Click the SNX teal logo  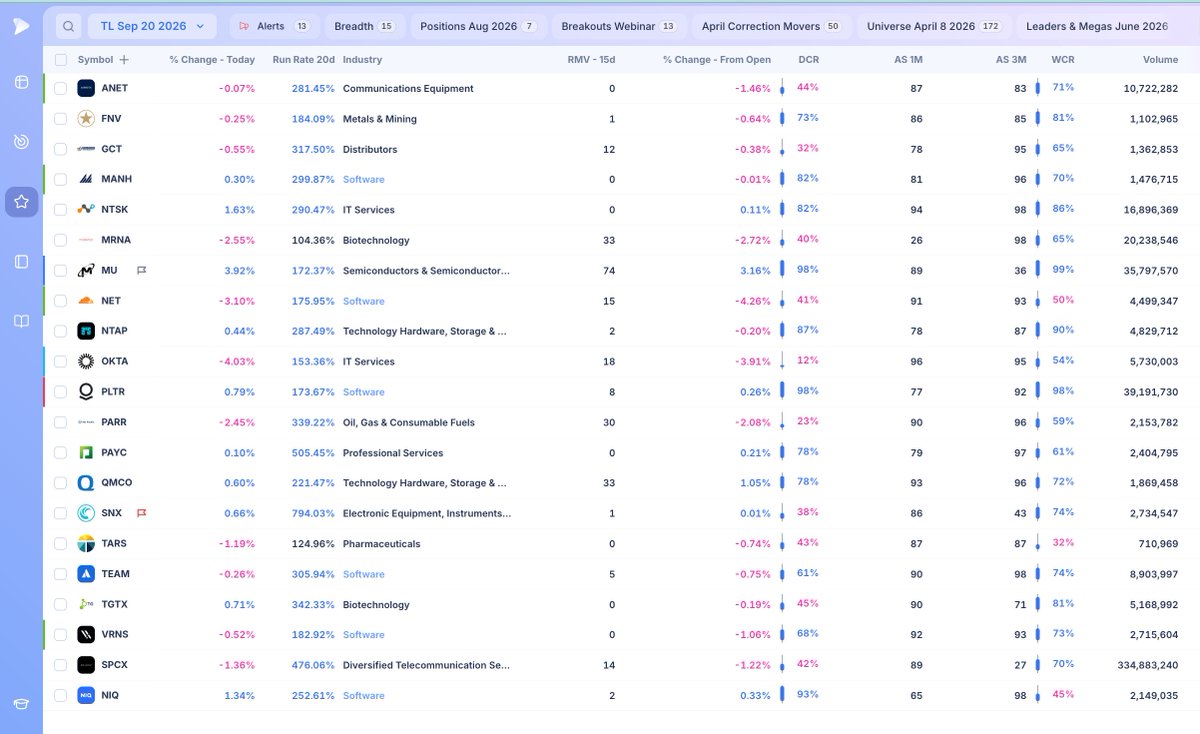pyautogui.click(x=86, y=513)
